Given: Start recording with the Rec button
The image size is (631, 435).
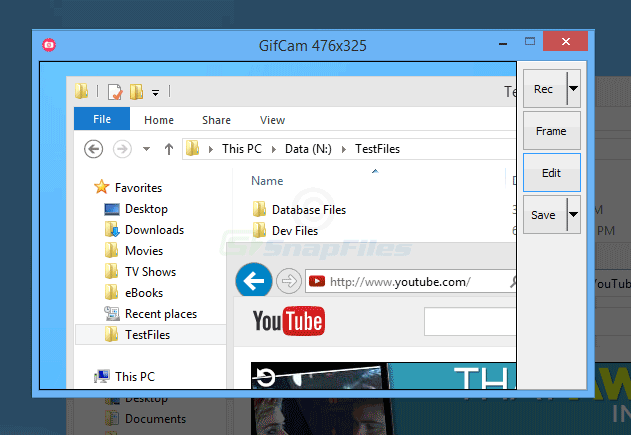Looking at the screenshot, I should pos(543,89).
